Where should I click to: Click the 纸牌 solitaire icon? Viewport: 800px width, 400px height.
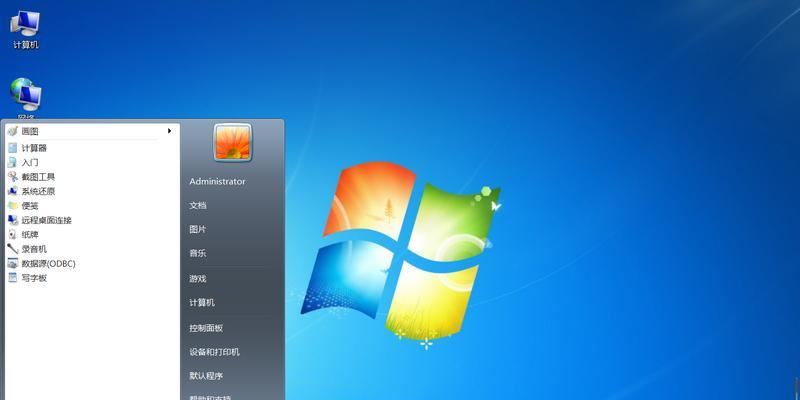pos(13,235)
